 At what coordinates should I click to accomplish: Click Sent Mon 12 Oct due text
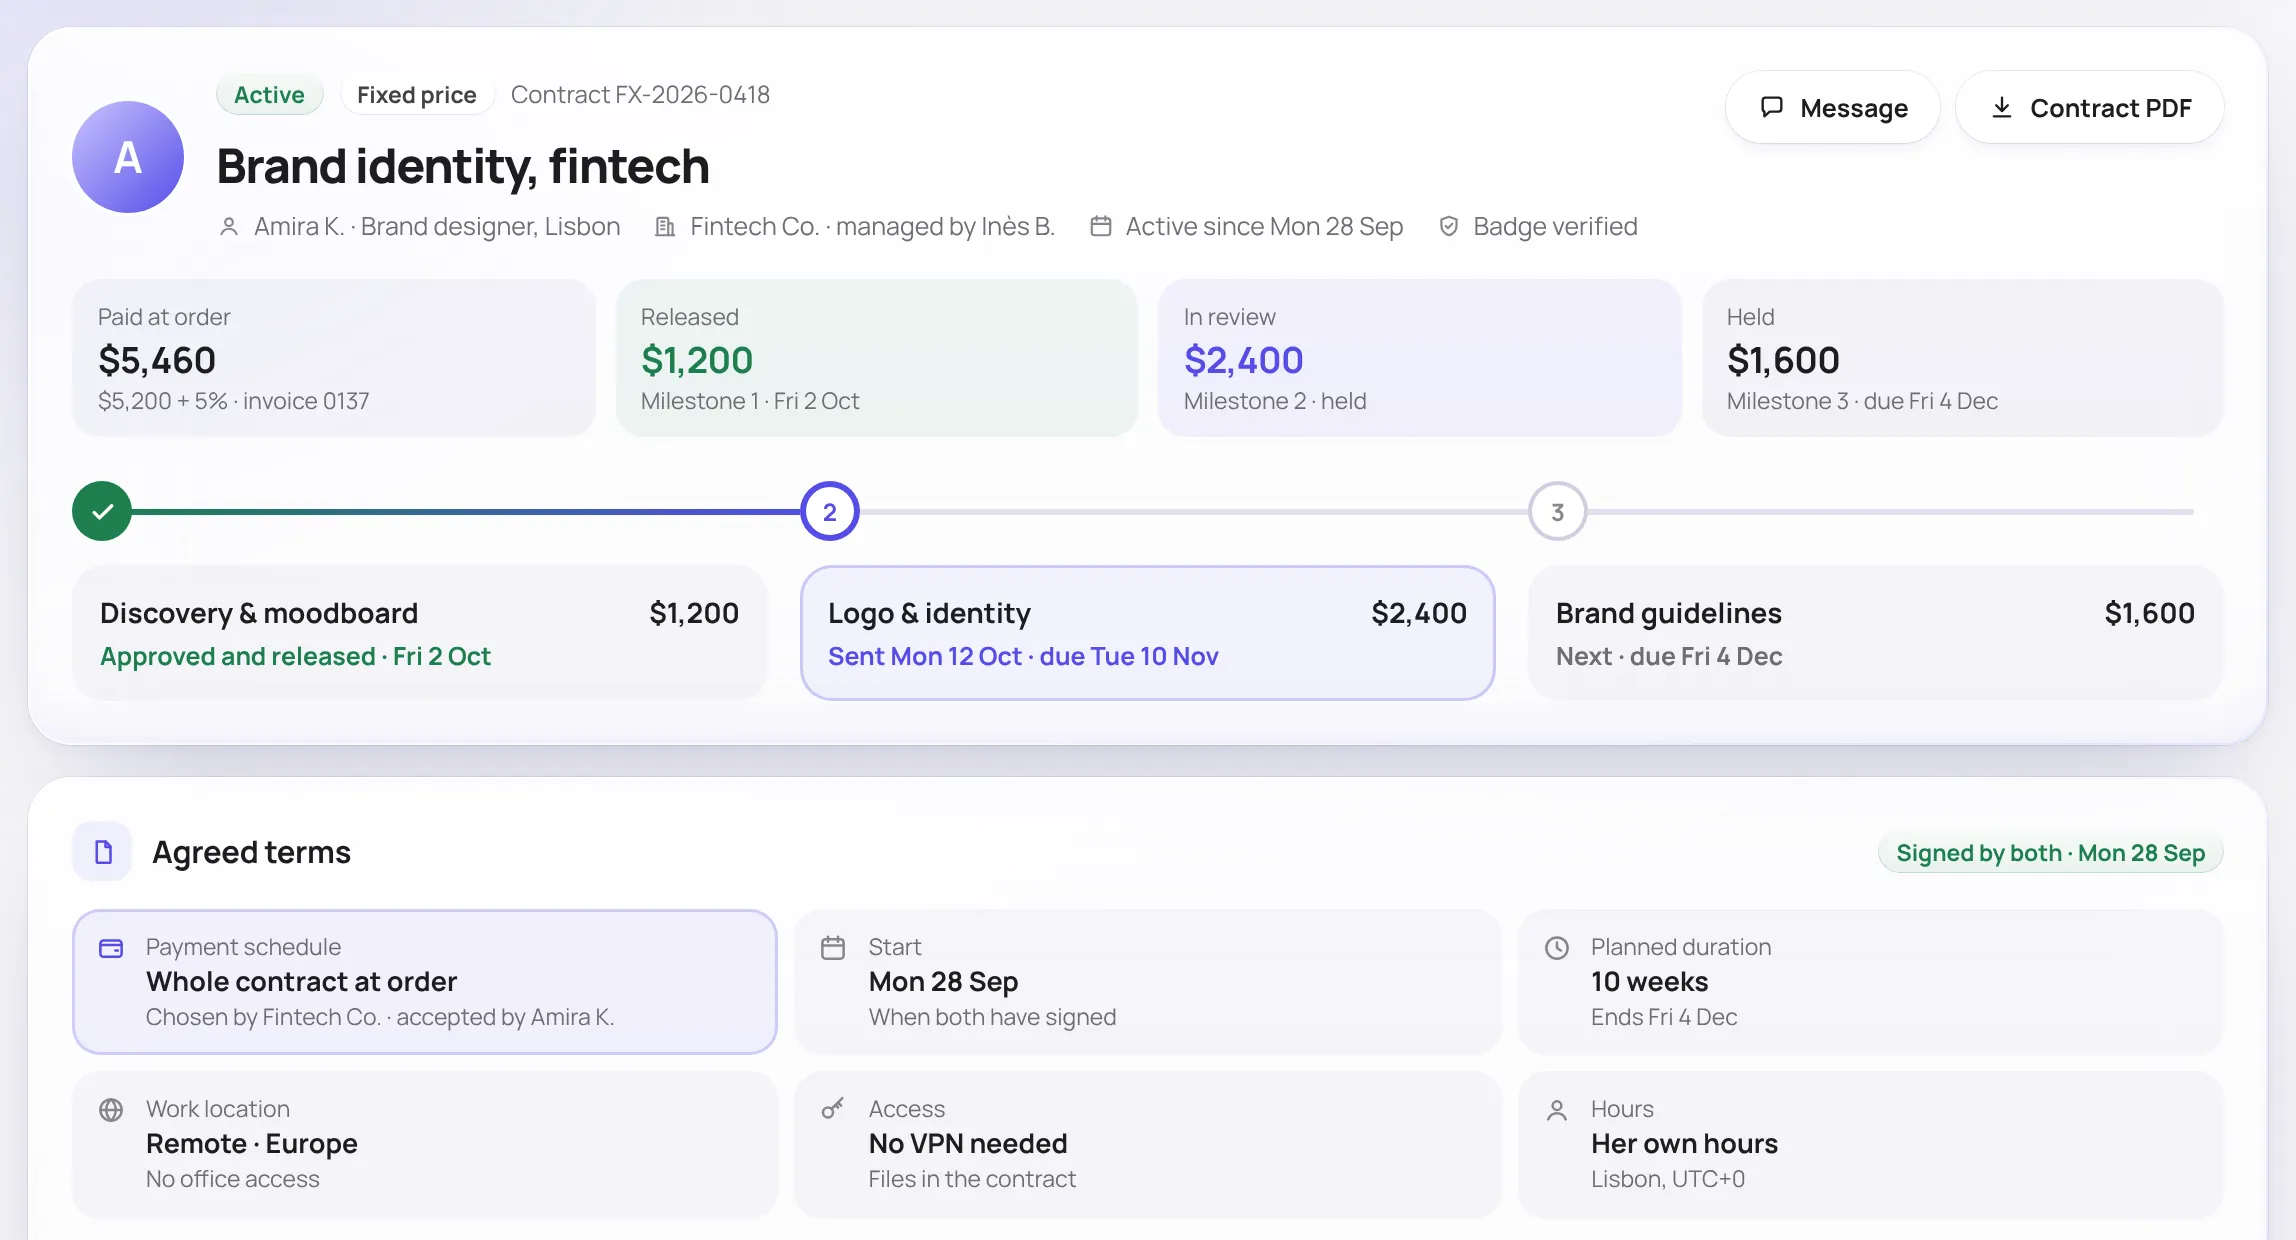point(1023,657)
